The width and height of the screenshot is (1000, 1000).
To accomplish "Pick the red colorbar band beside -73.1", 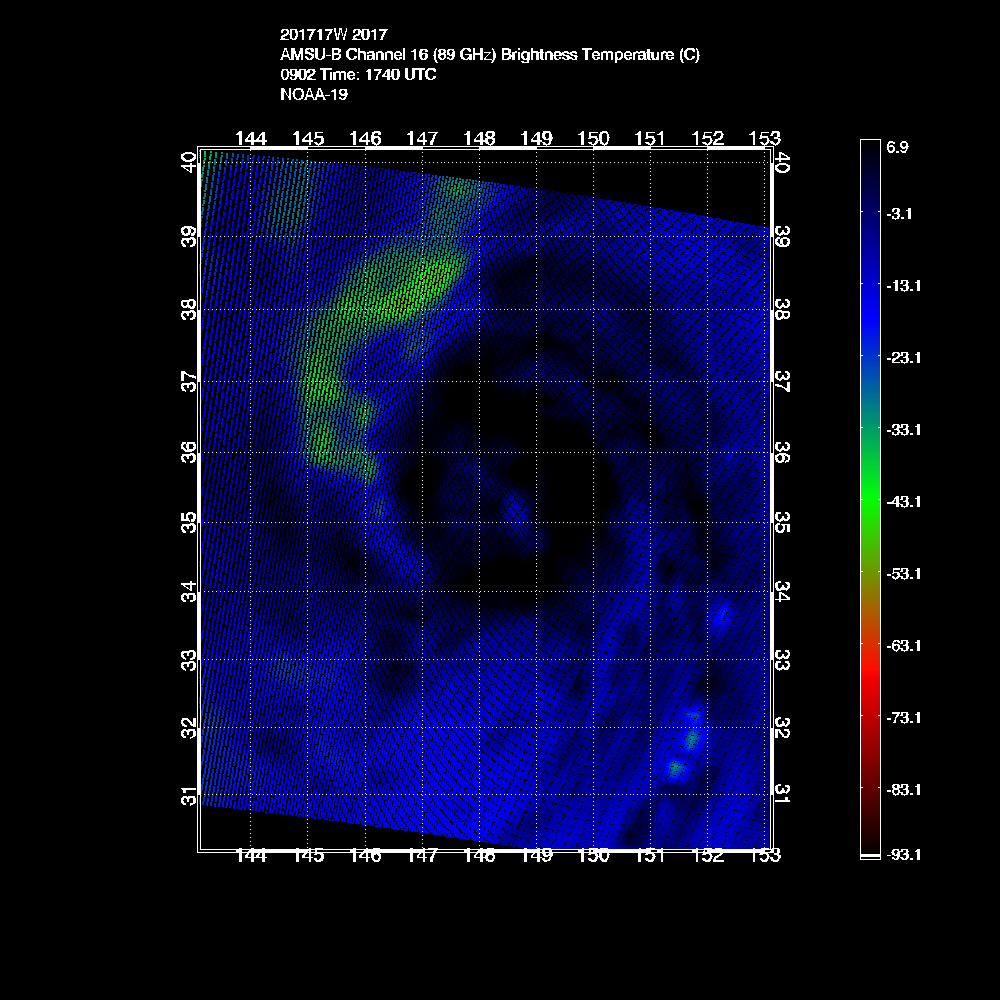I will pos(869,717).
